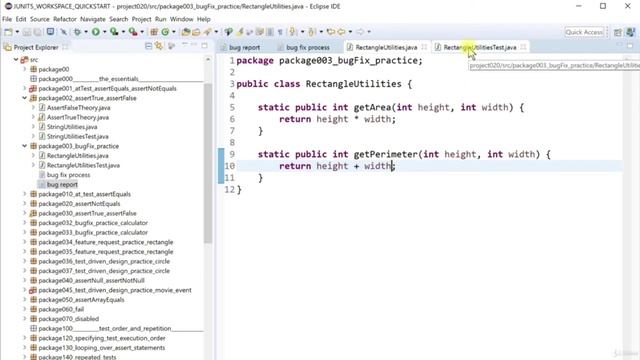640x360 pixels.
Task: Click the Search flashlight toolbar icon
Action: [x=207, y=32]
